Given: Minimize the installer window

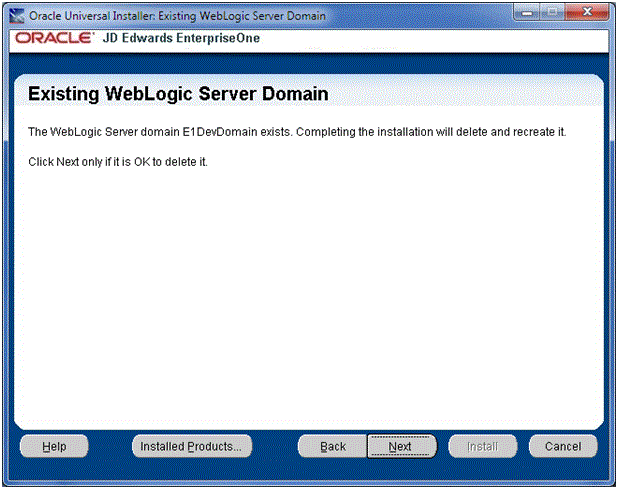Looking at the screenshot, I should coord(527,13).
